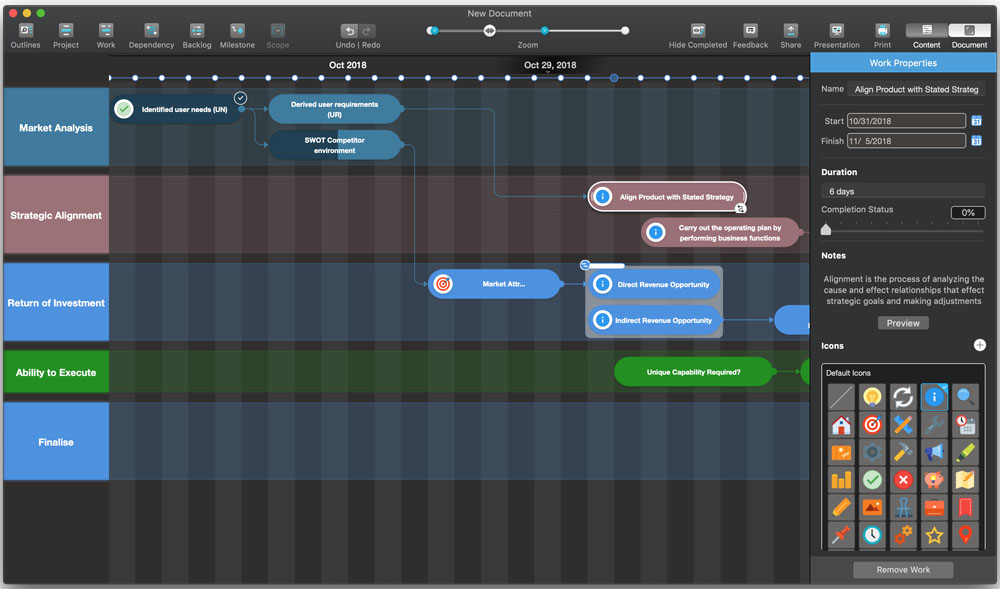Click the Share toolbar icon
Viewport: 1000px width, 589px height.
click(791, 31)
